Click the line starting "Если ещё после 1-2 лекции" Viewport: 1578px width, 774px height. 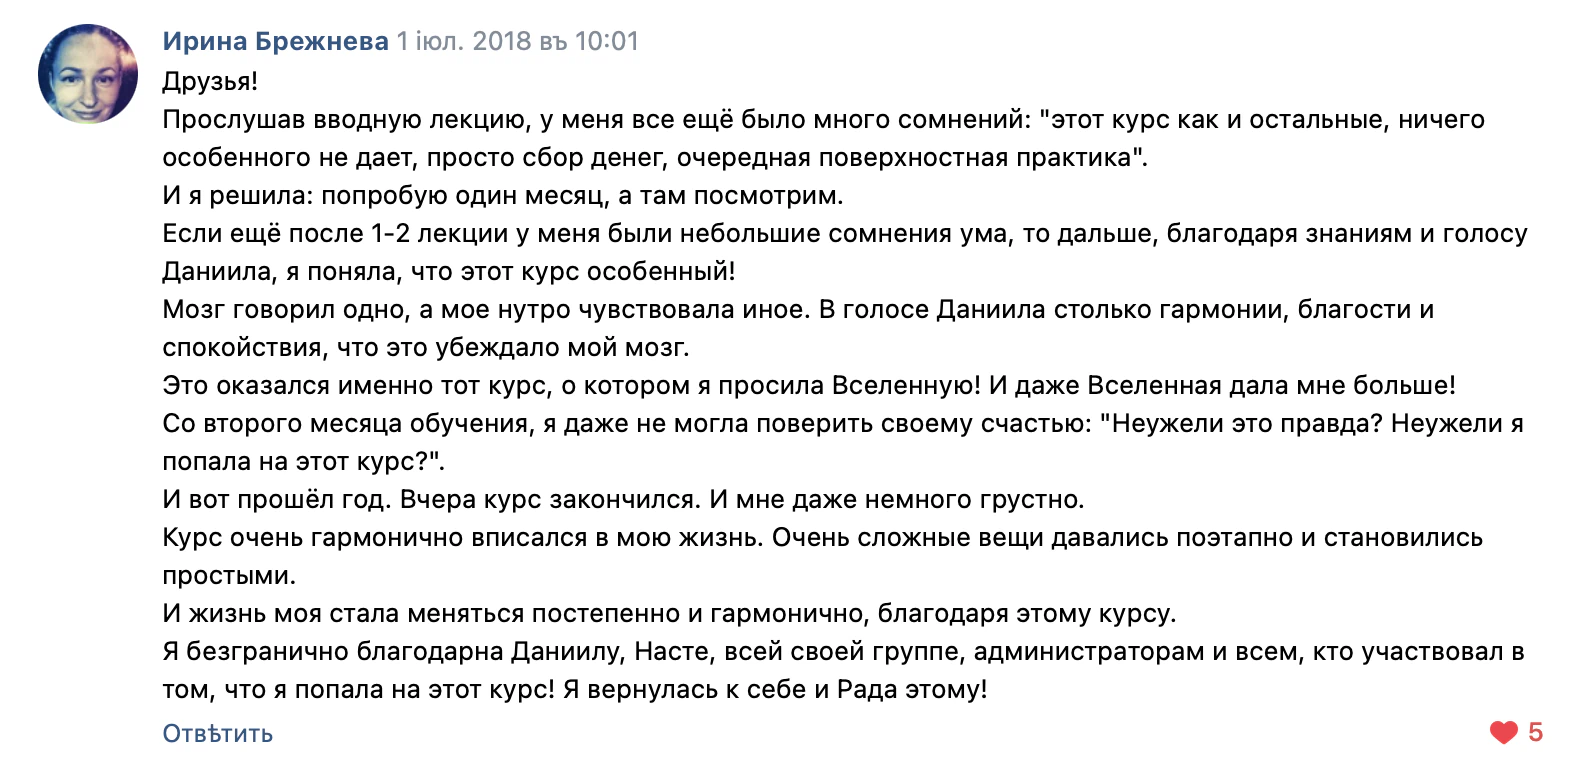point(845,234)
